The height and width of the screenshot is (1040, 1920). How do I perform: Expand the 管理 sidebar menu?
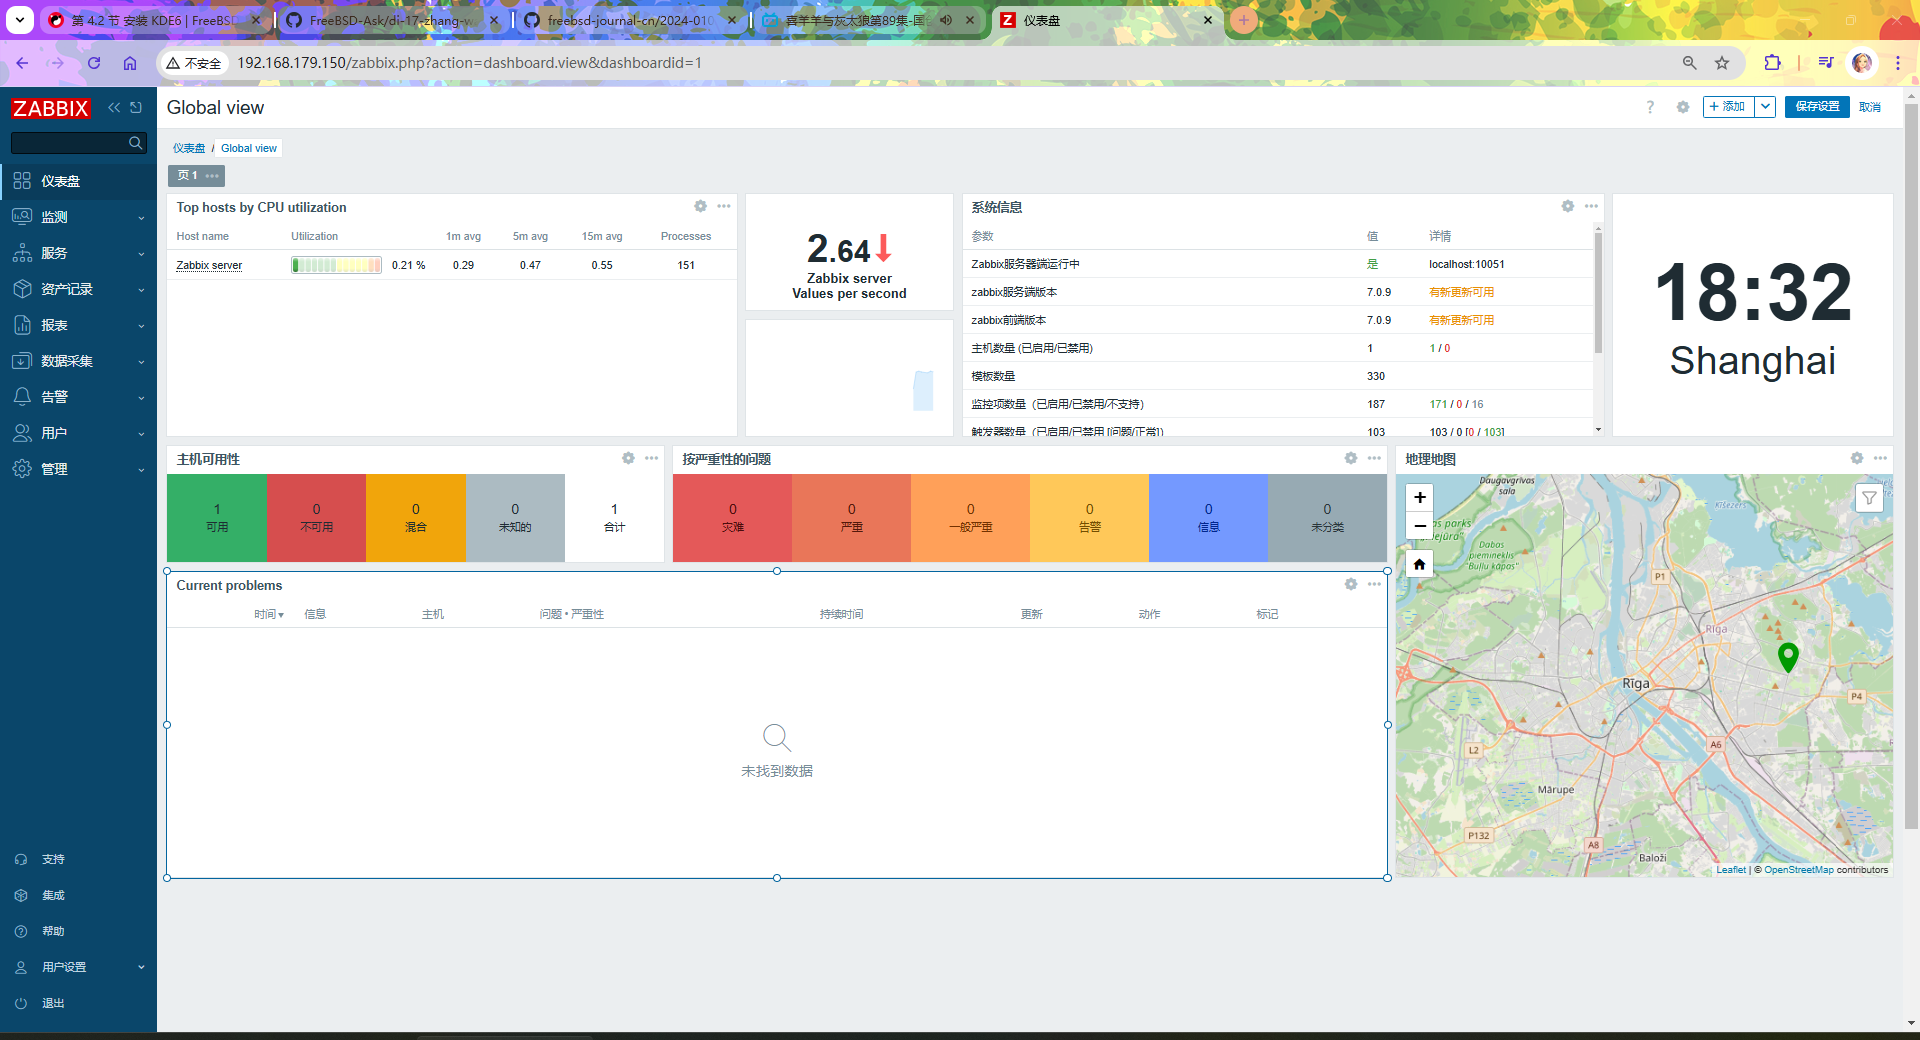78,469
